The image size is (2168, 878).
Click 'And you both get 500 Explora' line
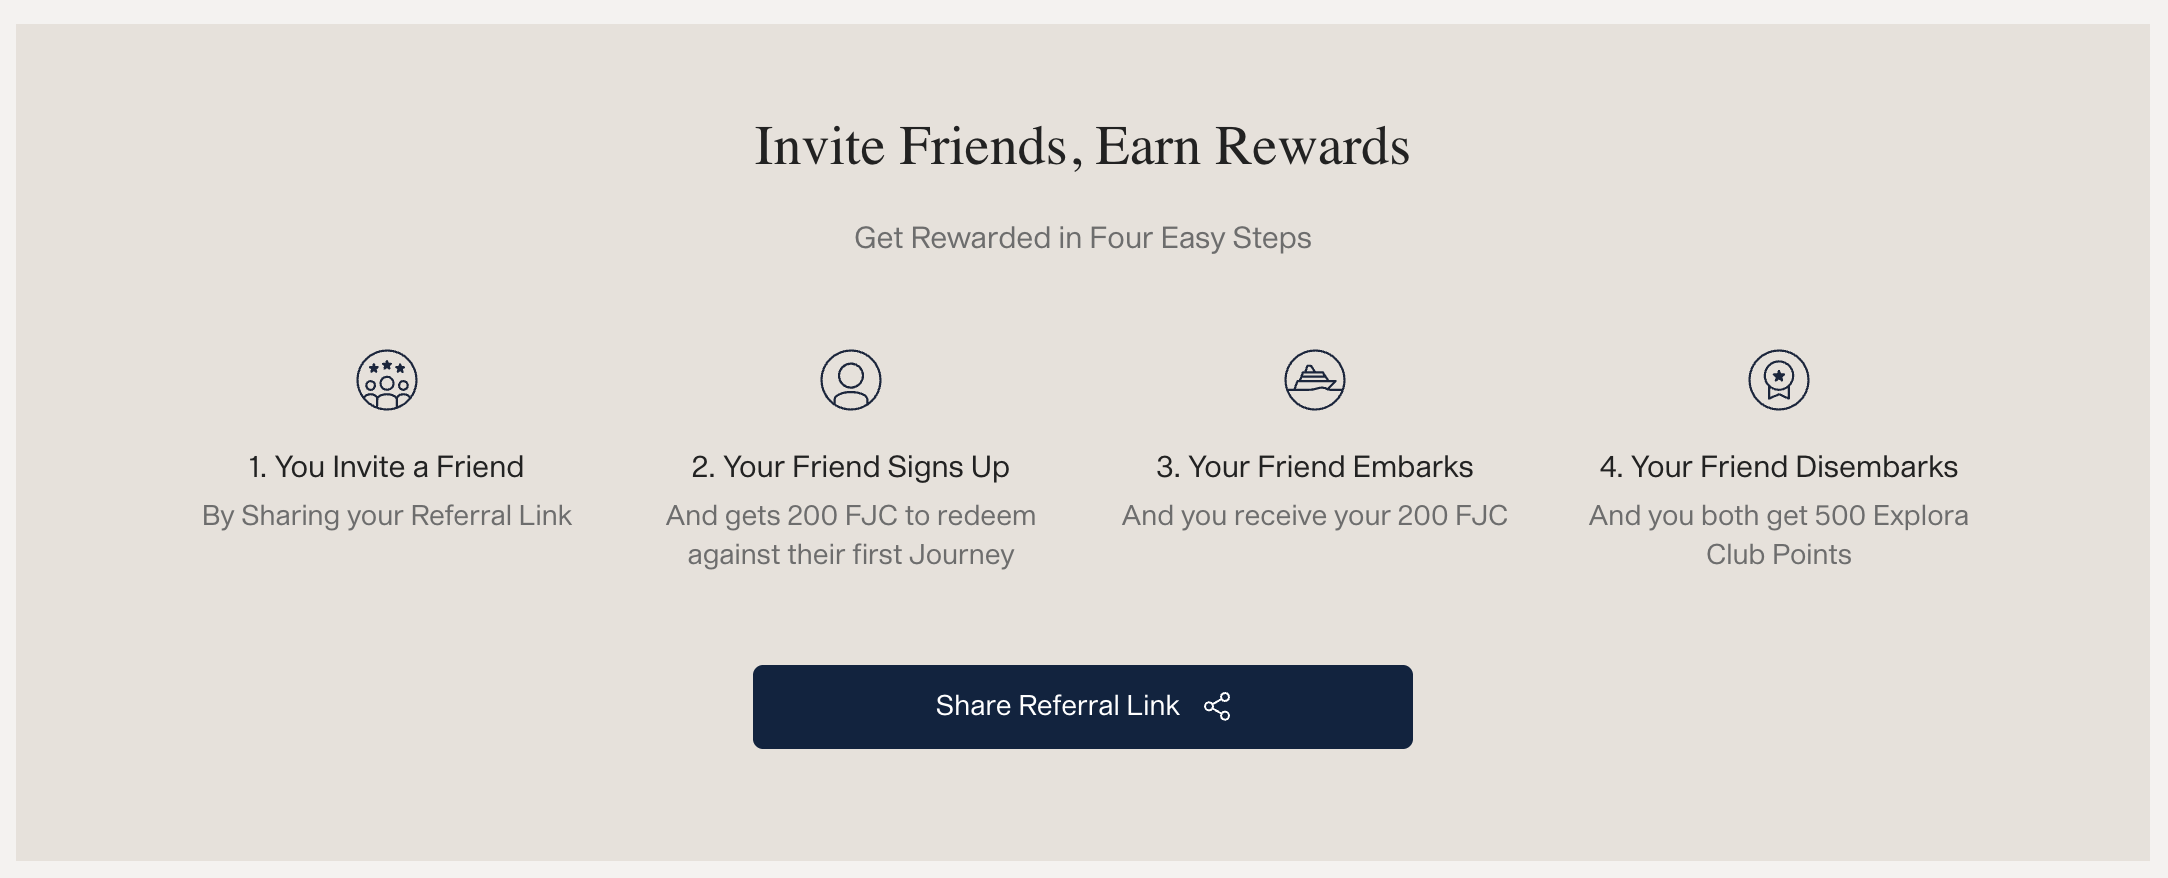[x=1778, y=516]
